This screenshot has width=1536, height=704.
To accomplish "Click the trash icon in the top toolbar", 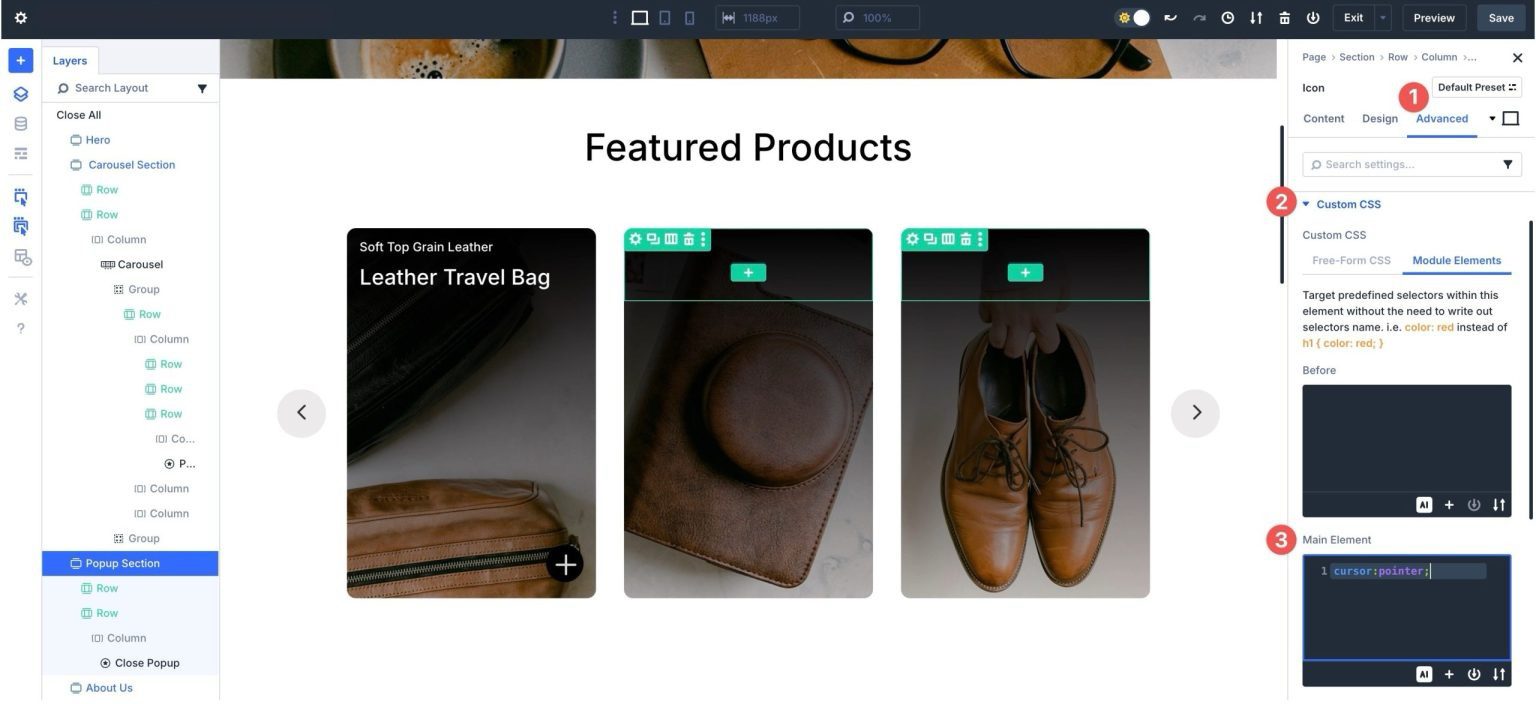I will pos(1284,17).
